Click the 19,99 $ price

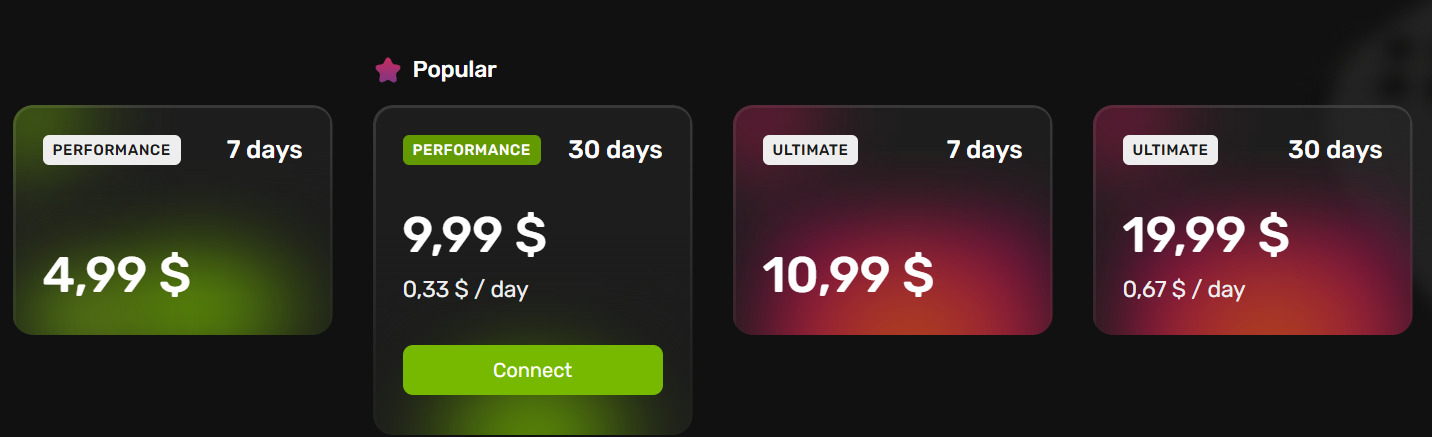1206,235
